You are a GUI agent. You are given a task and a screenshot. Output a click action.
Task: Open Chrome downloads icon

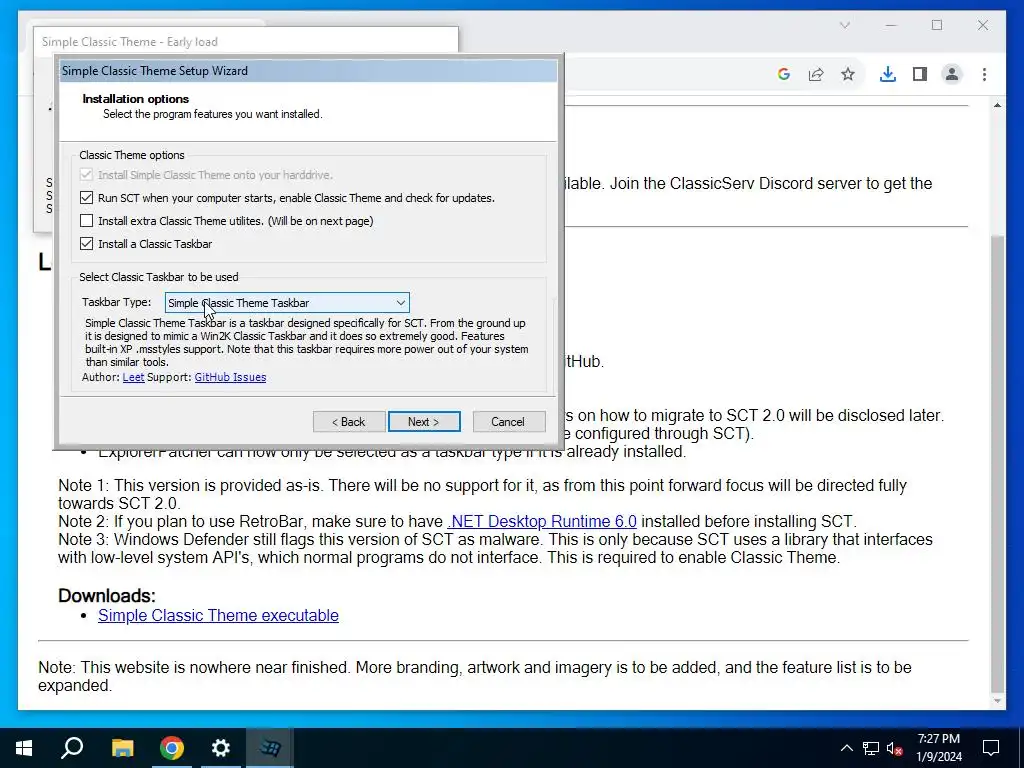pyautogui.click(x=888, y=74)
